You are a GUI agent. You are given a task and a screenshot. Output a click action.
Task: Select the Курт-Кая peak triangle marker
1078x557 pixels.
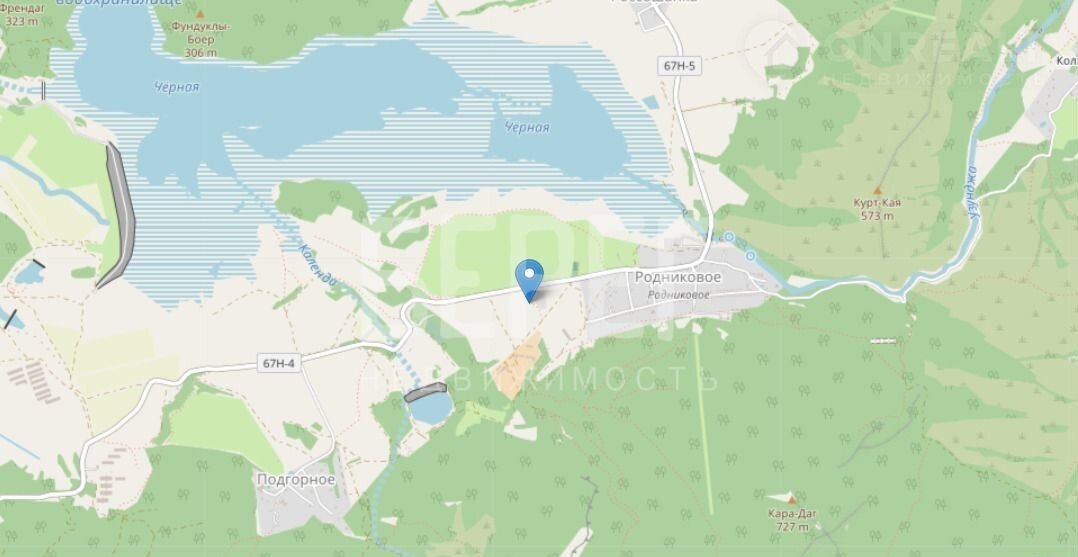pos(877,190)
